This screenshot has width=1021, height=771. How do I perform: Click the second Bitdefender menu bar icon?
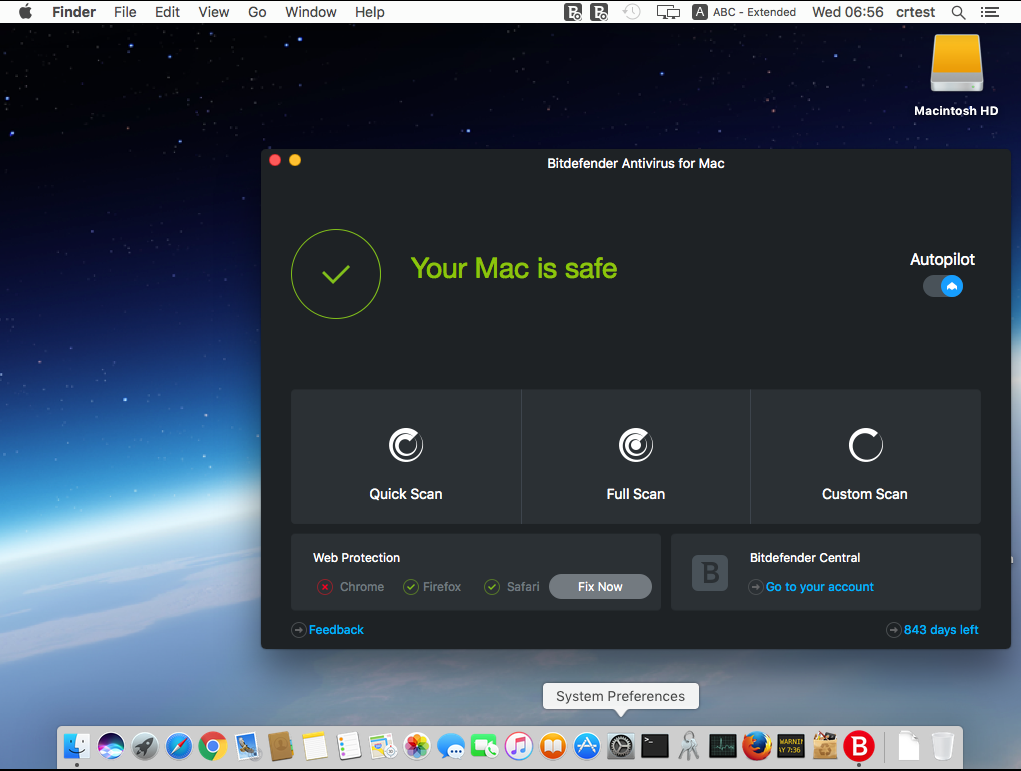point(599,12)
